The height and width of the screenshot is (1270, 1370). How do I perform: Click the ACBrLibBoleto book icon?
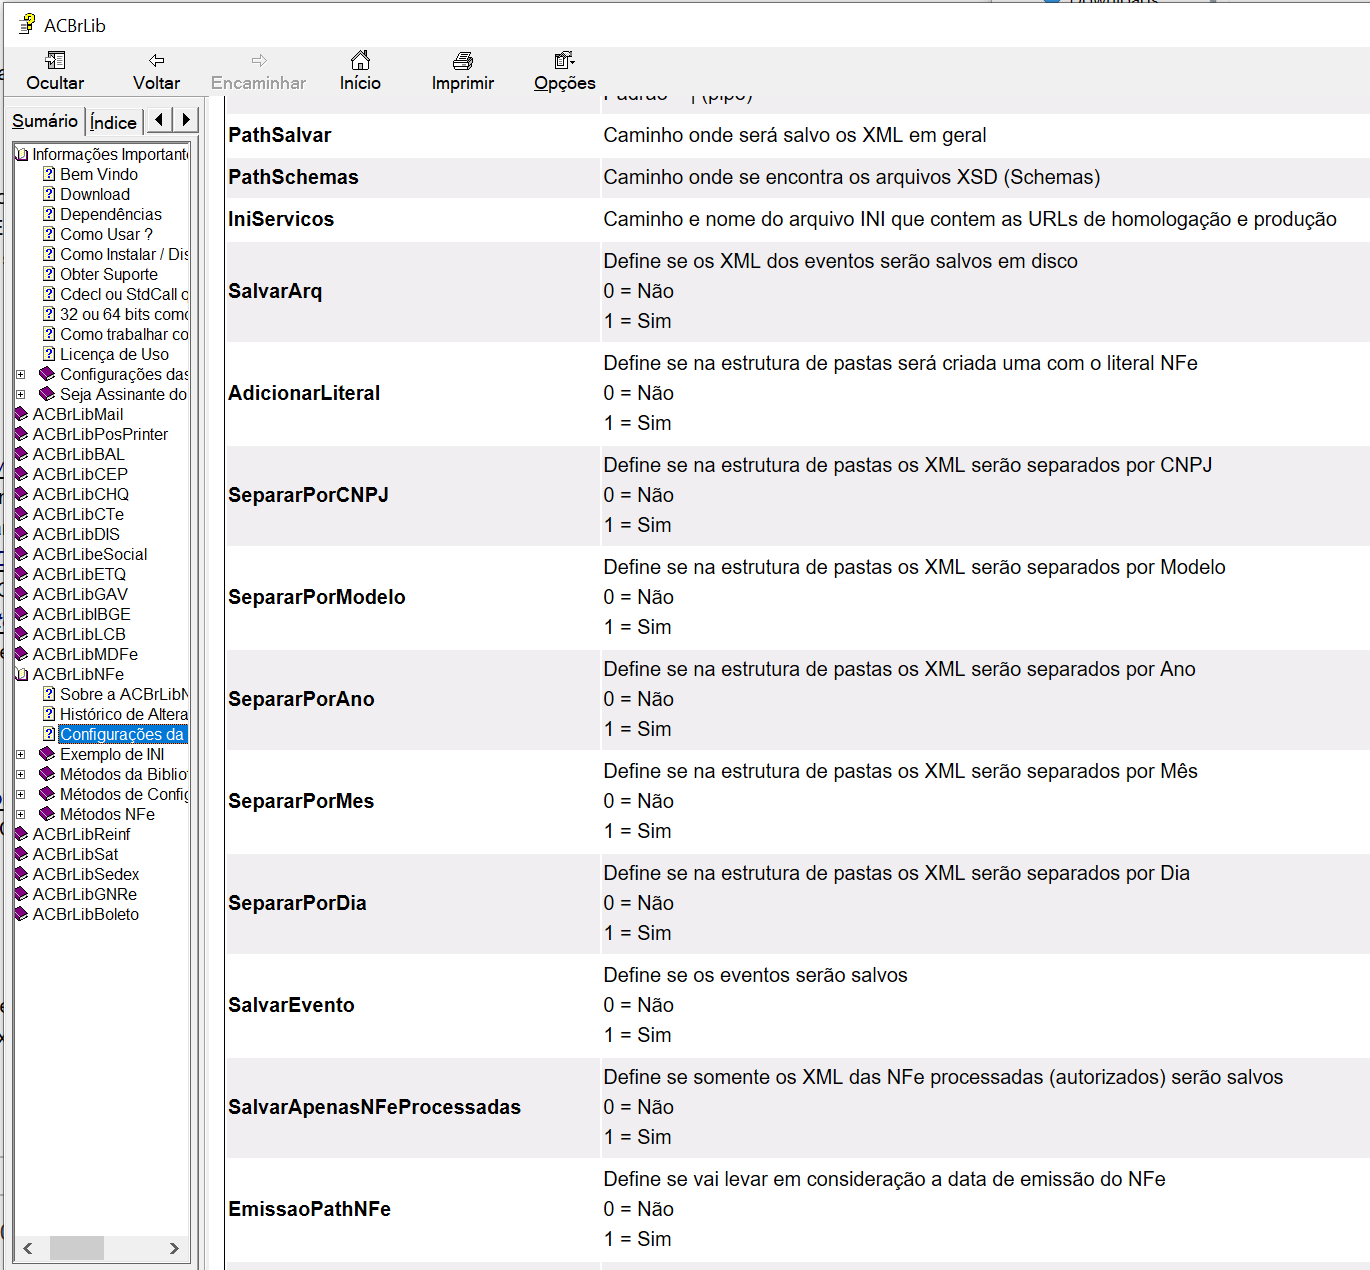coord(21,914)
